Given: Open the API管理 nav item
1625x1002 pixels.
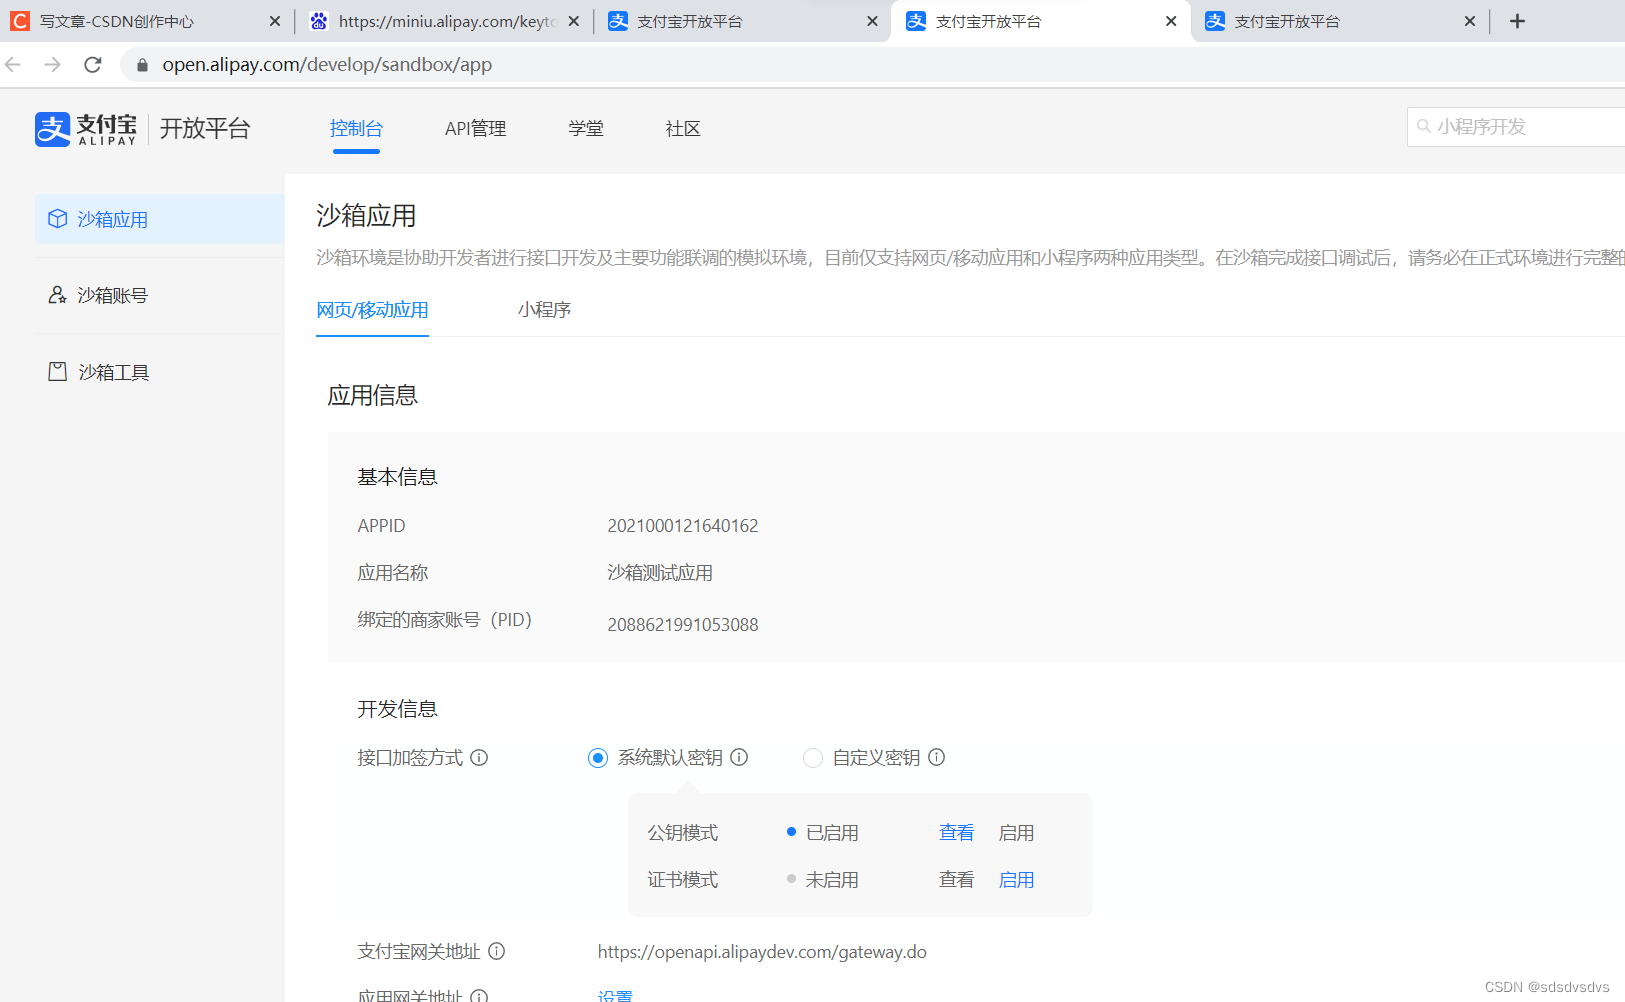Looking at the screenshot, I should 476,129.
